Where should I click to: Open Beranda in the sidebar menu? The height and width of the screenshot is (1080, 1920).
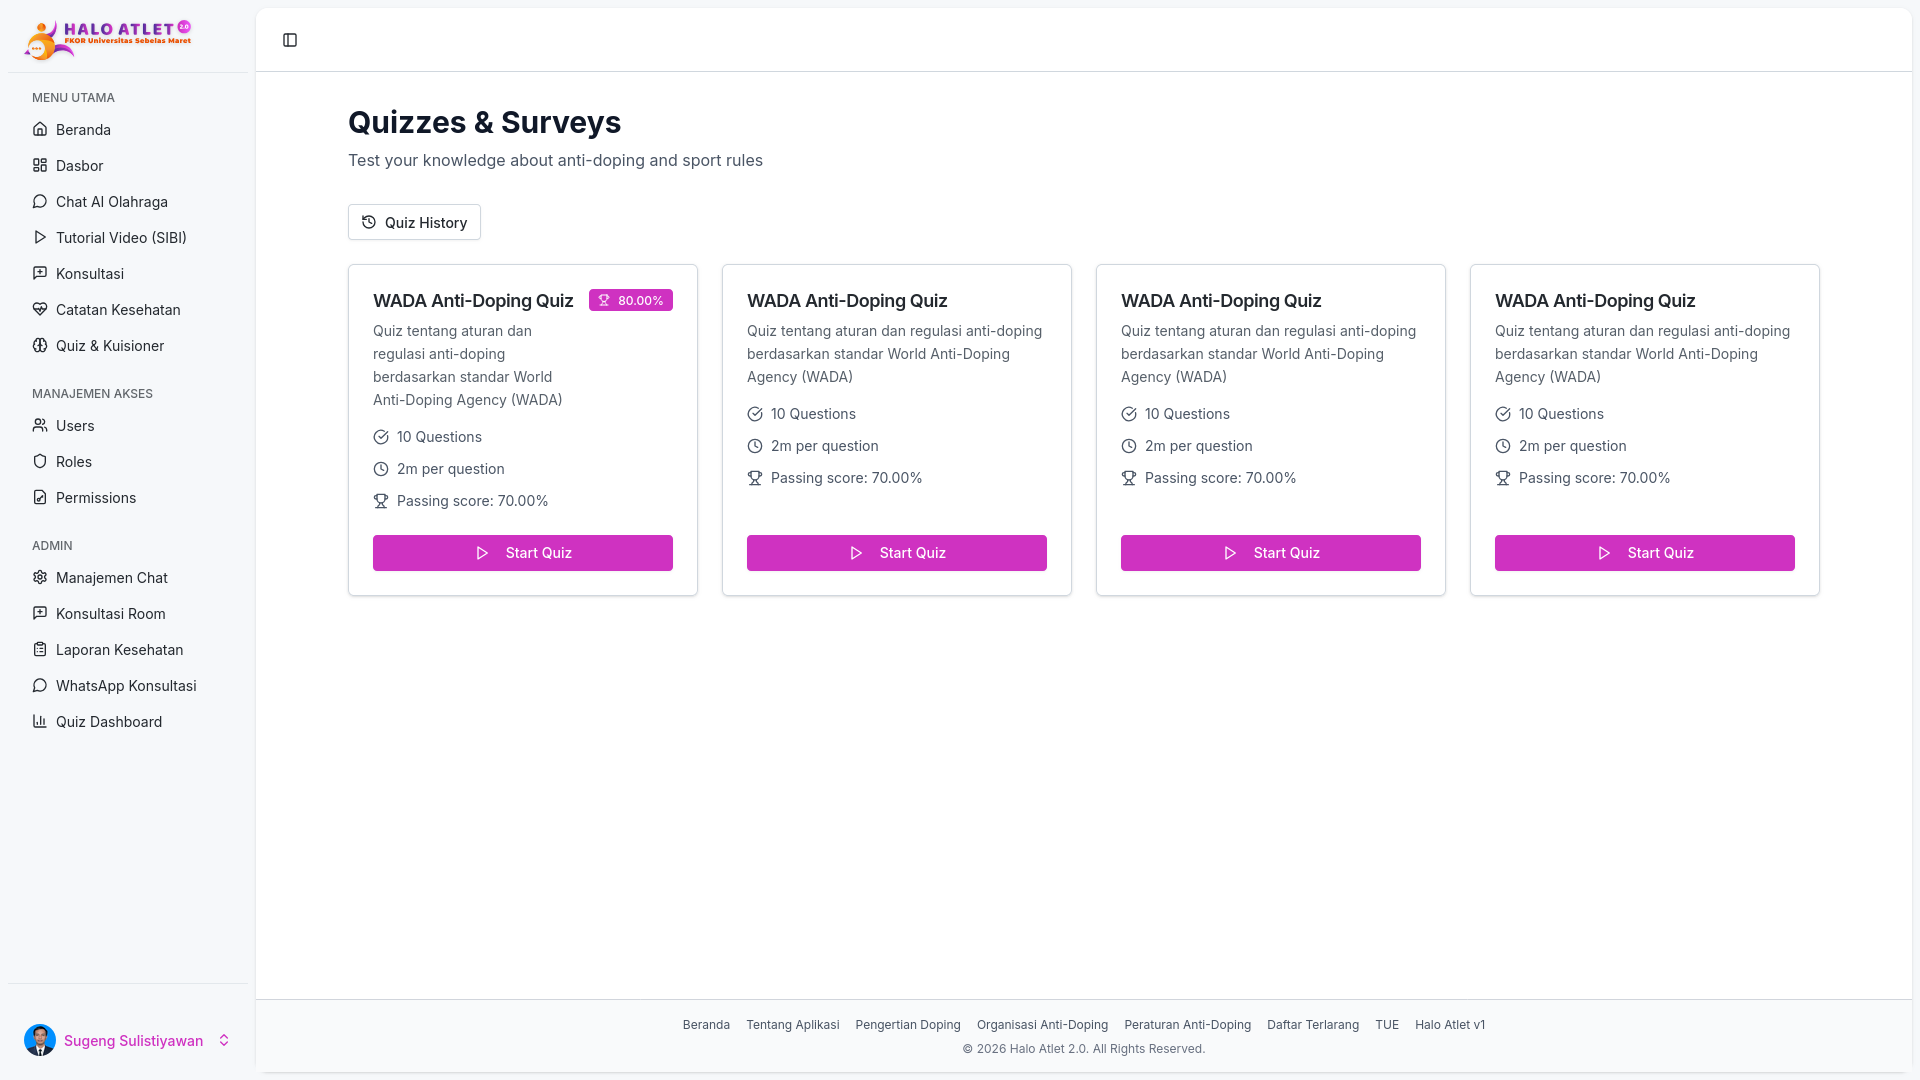click(x=128, y=129)
